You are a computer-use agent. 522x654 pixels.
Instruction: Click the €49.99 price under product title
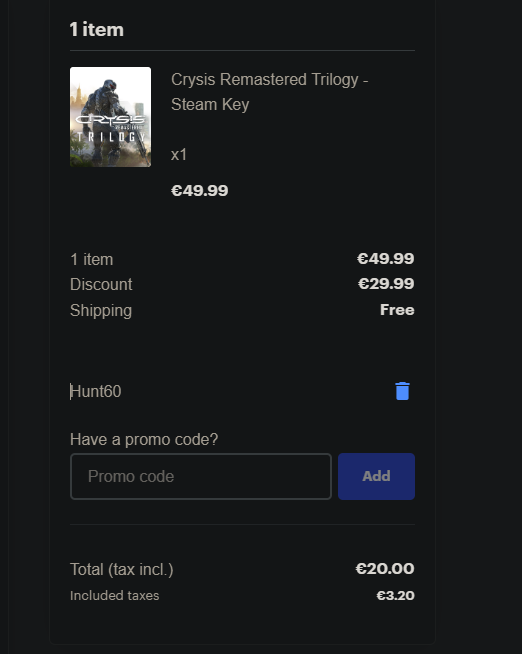(x=200, y=191)
